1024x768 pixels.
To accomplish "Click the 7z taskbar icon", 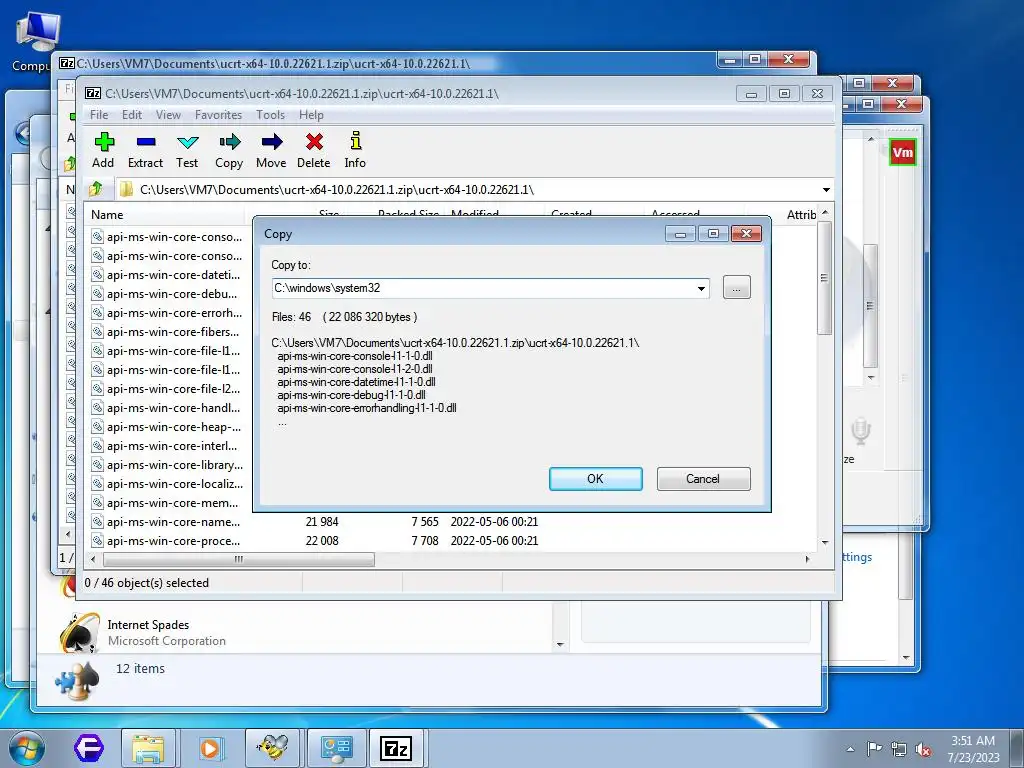I will point(396,748).
